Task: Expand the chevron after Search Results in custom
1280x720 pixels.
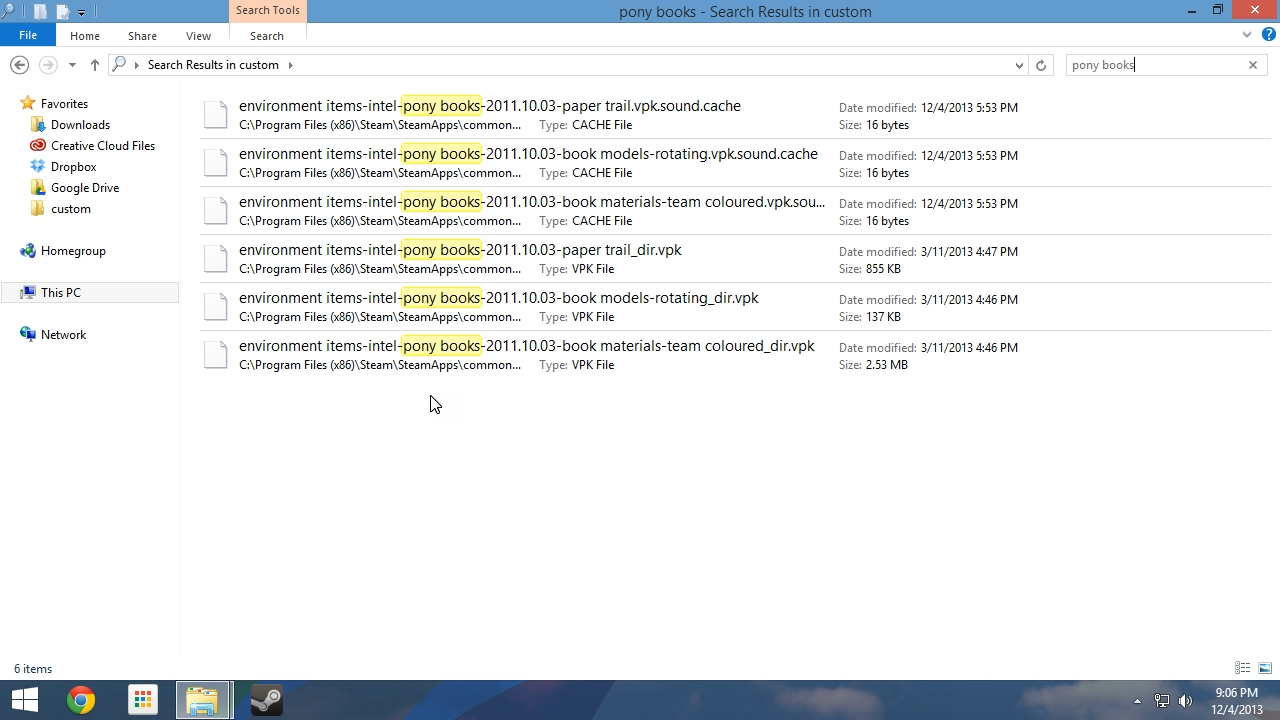Action: pyautogui.click(x=290, y=65)
